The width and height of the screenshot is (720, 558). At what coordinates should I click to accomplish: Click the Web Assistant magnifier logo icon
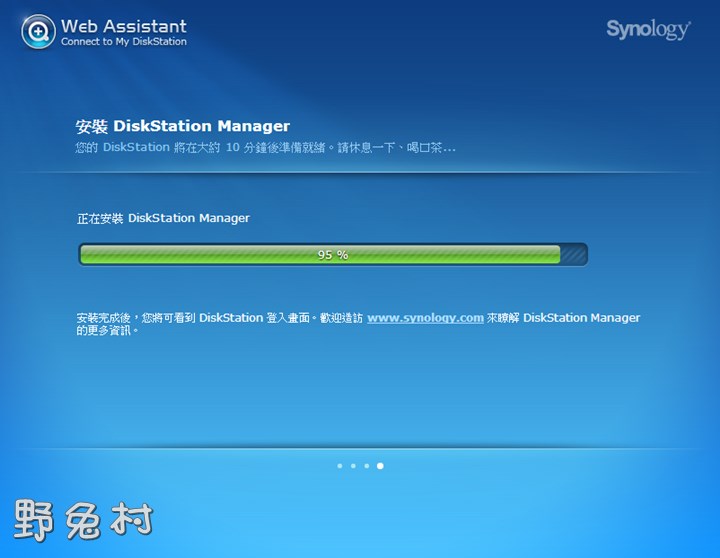pyautogui.click(x=38, y=31)
